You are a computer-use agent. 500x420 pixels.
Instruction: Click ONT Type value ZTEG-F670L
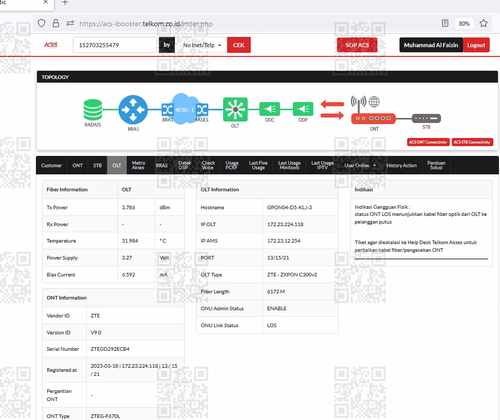pyautogui.click(x=105, y=416)
